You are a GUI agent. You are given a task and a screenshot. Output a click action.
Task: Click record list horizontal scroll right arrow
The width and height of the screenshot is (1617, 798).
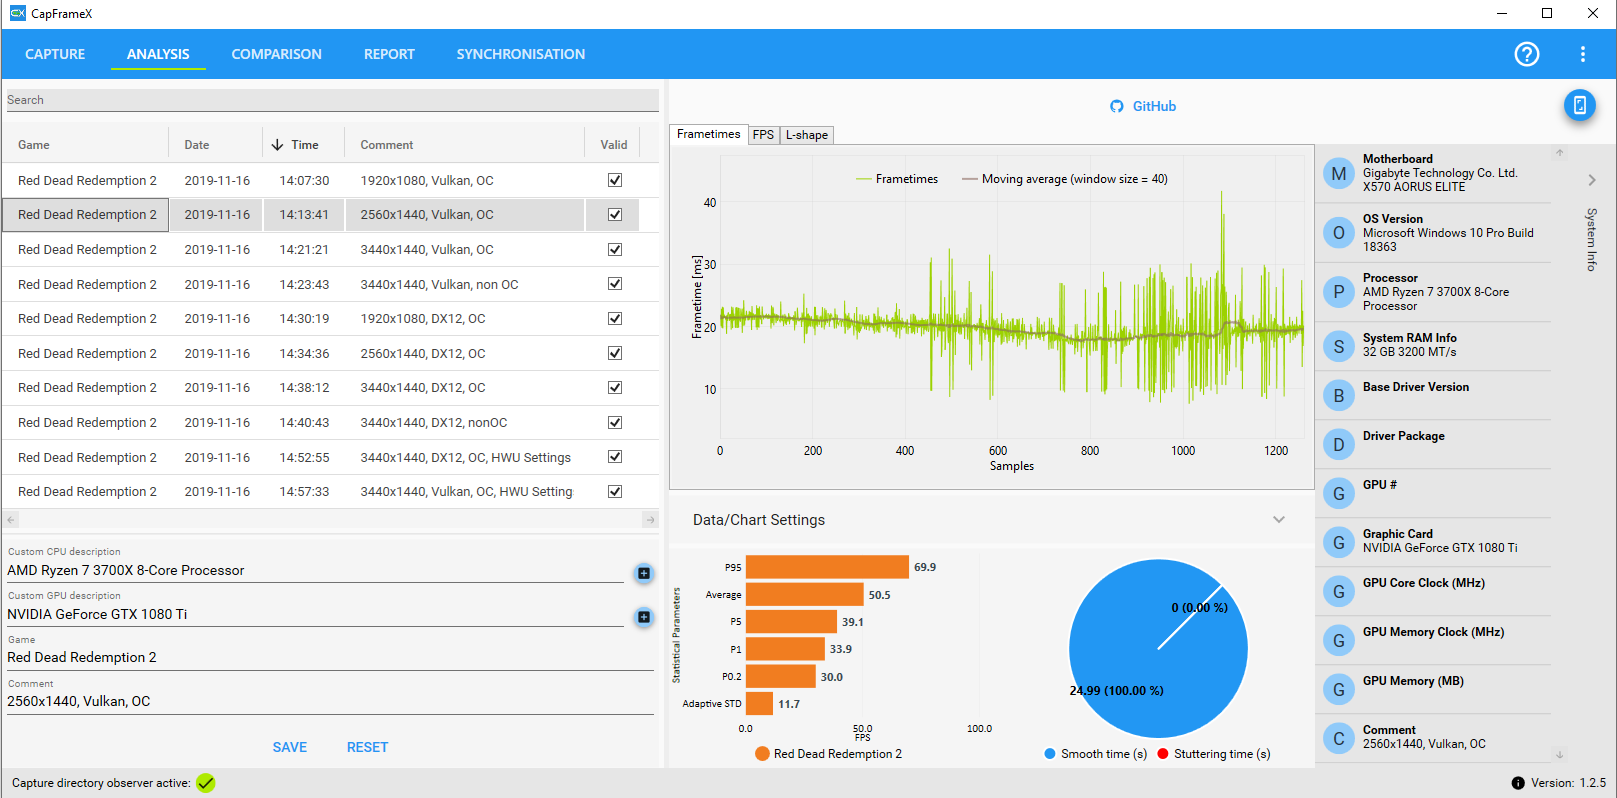coord(650,520)
